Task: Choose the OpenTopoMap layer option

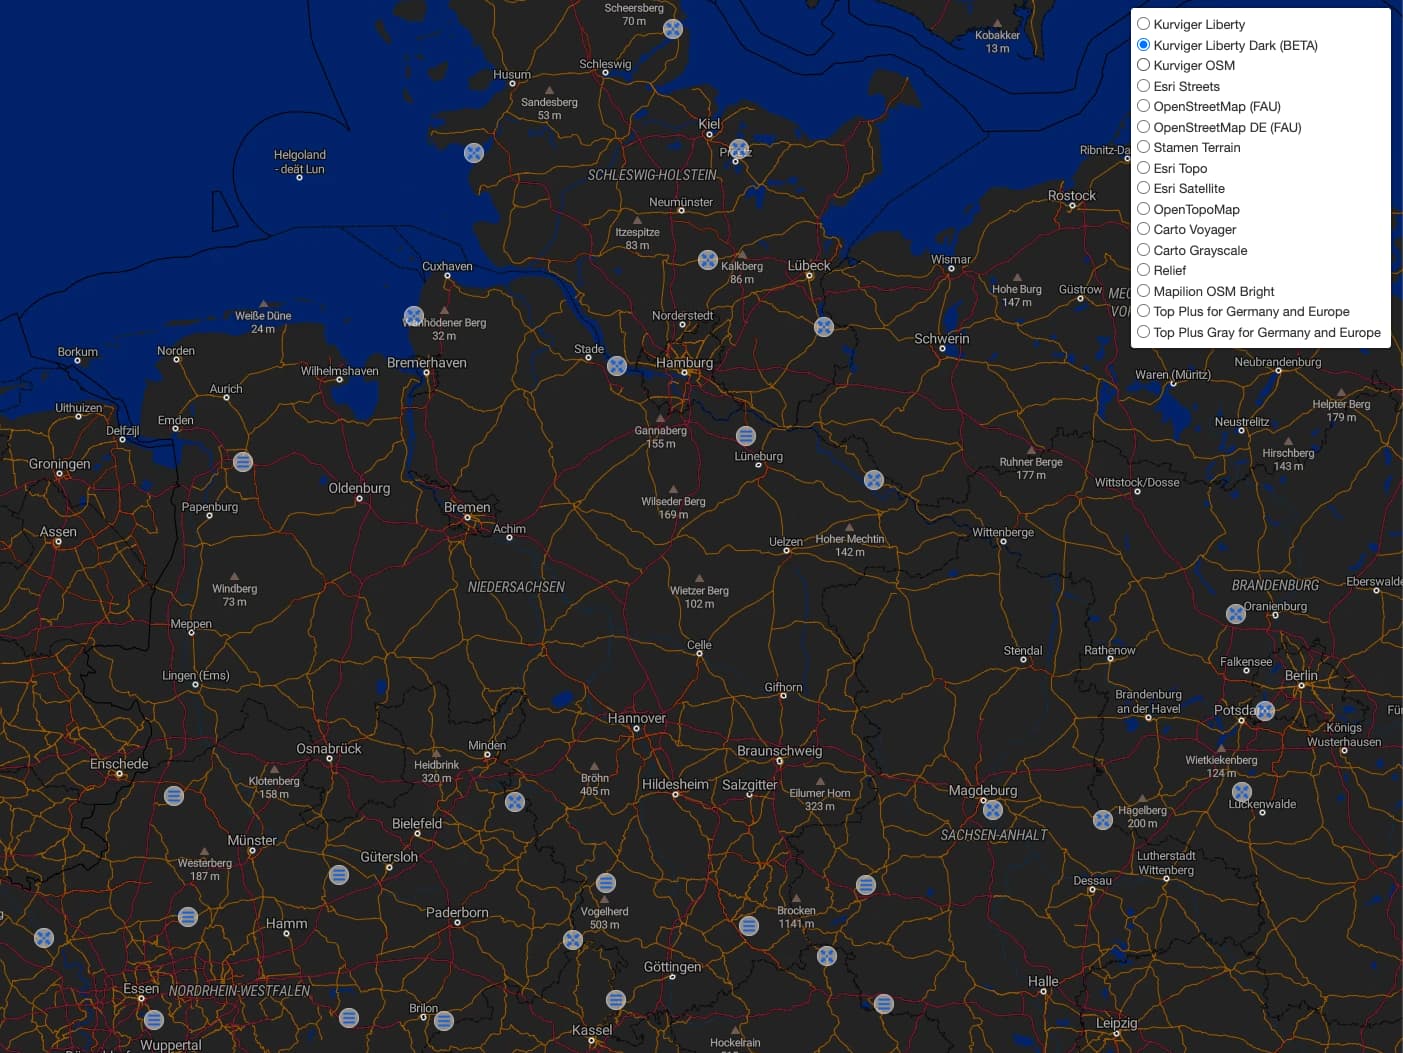Action: [1143, 209]
